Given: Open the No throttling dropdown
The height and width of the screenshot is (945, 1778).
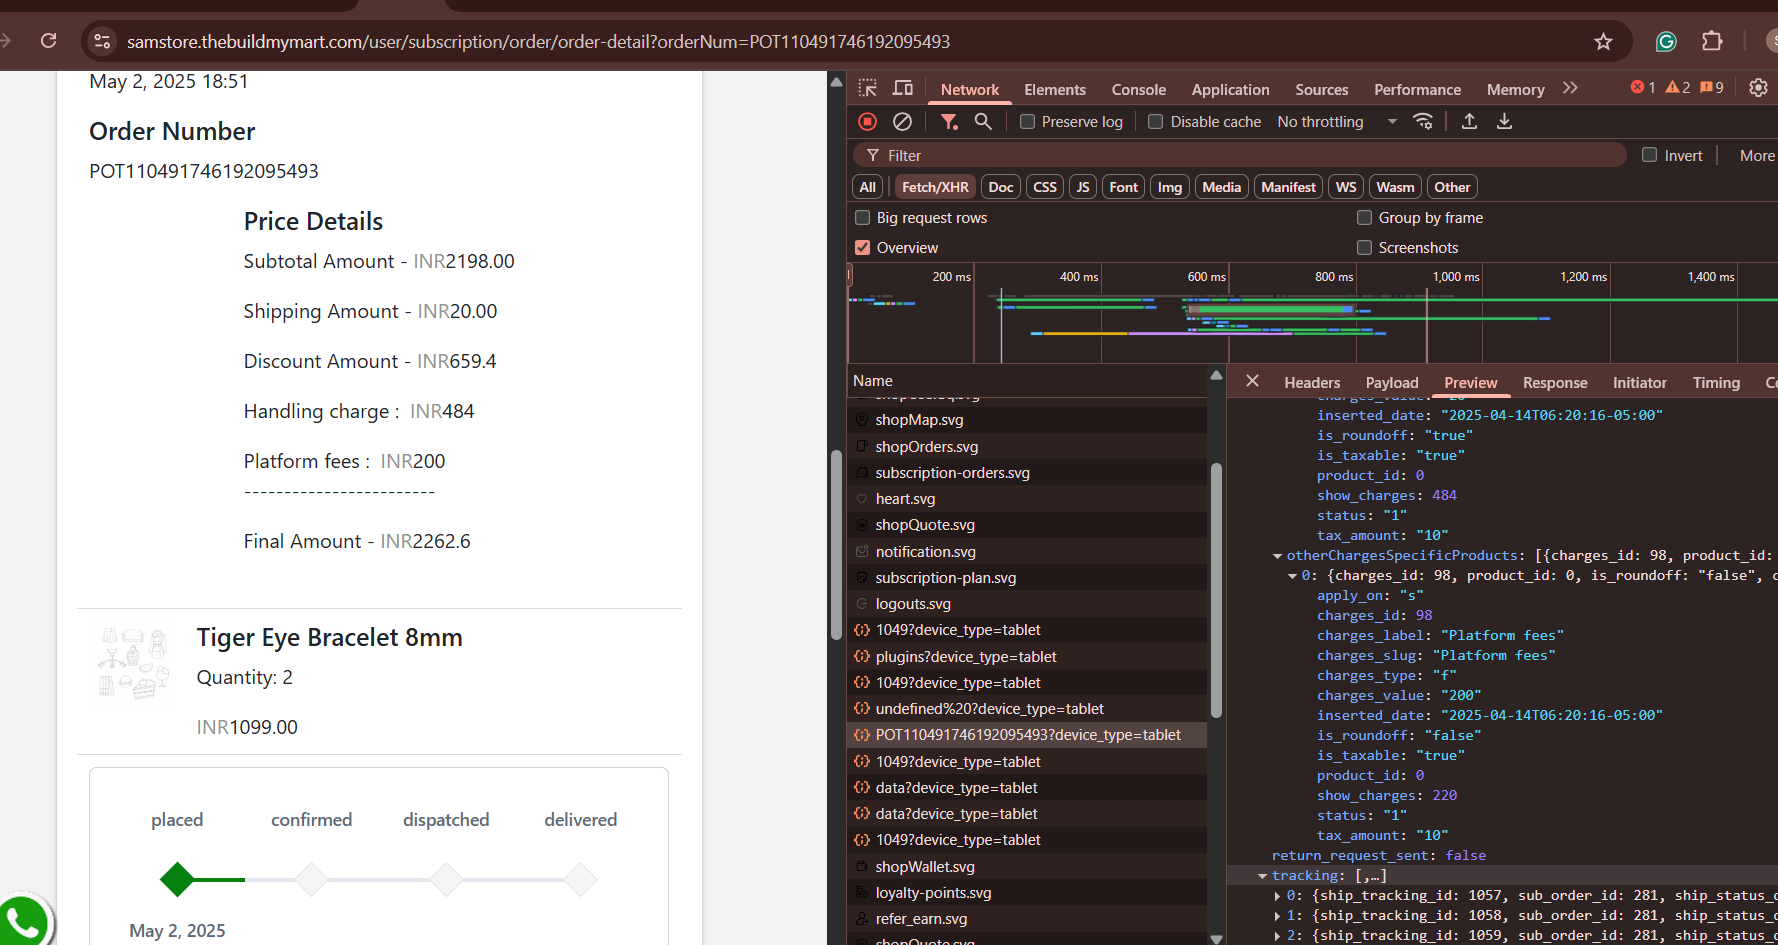Looking at the screenshot, I should (1336, 121).
